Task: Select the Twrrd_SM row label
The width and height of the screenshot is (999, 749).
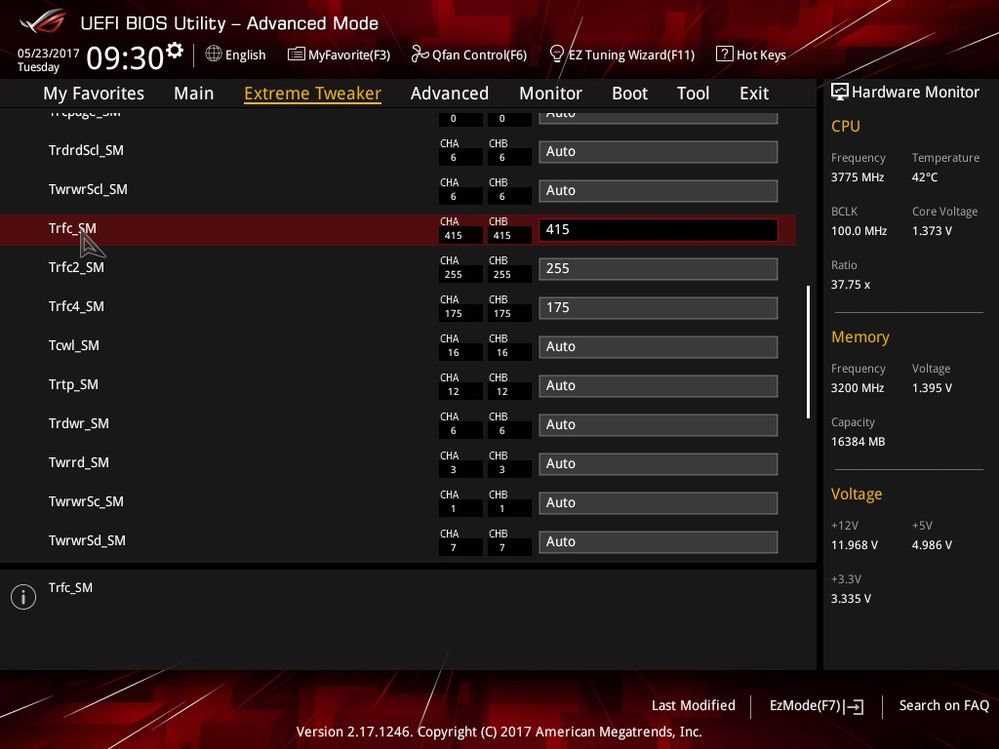Action: [x=79, y=462]
